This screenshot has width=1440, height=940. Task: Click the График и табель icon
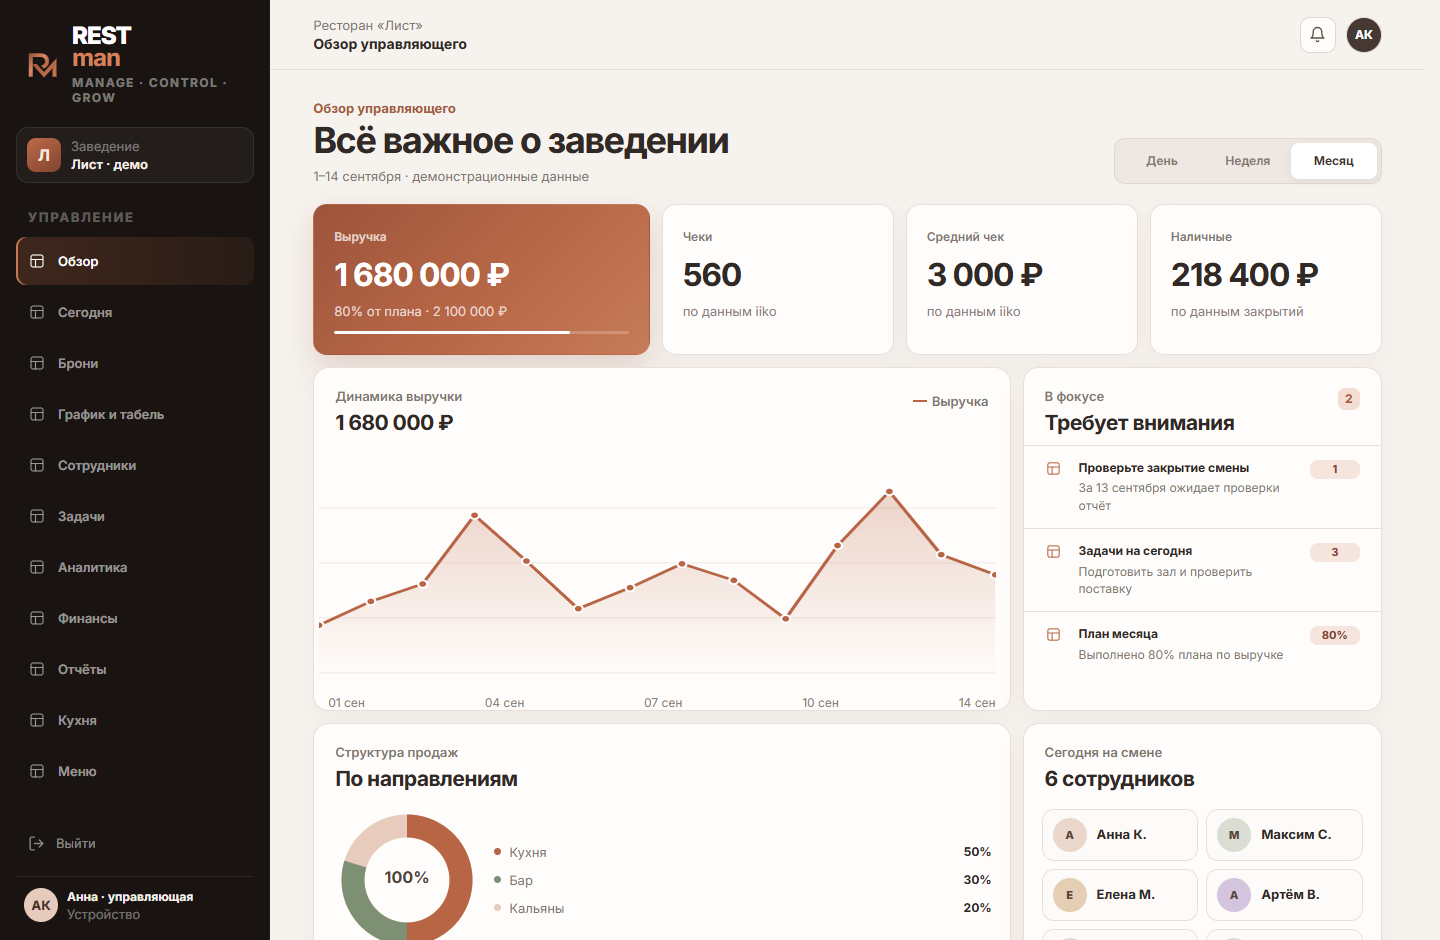pyautogui.click(x=37, y=414)
